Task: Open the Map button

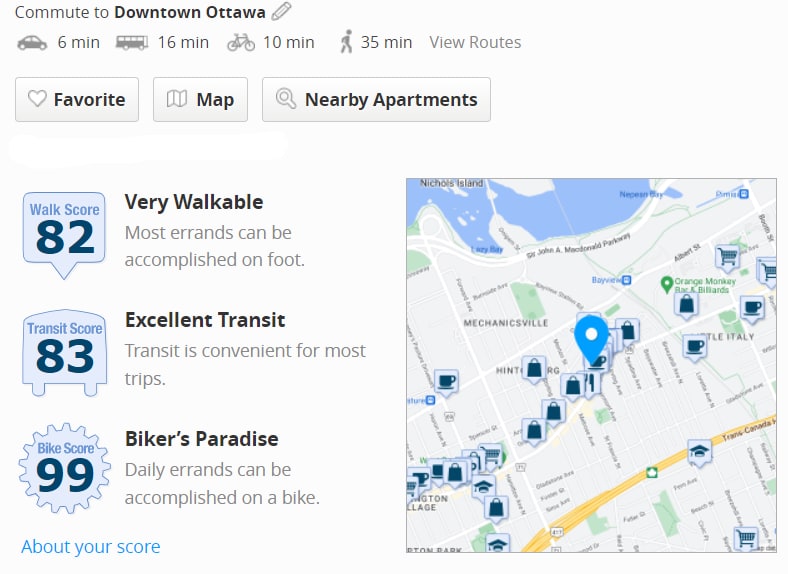Action: (x=201, y=100)
